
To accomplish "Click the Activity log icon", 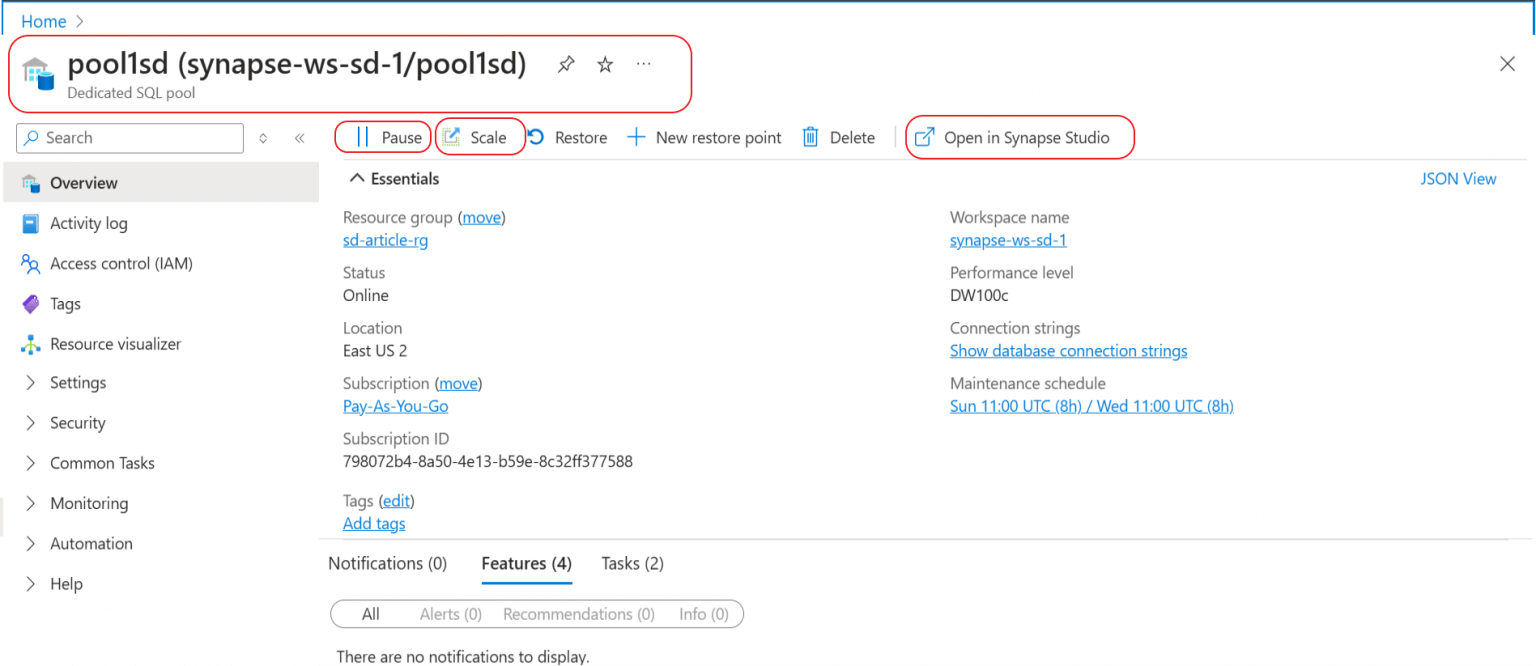I will (x=31, y=224).
